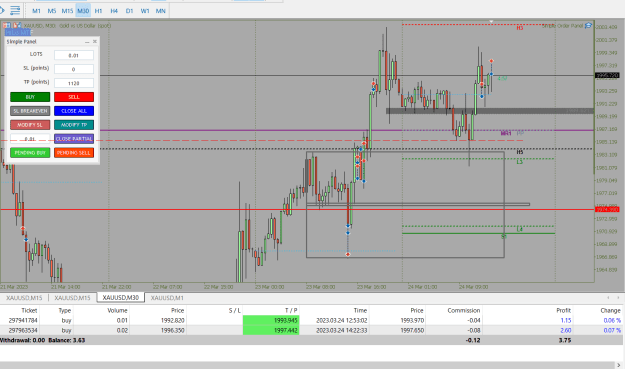Click volume 0.02 cell

pyautogui.click(x=122, y=330)
